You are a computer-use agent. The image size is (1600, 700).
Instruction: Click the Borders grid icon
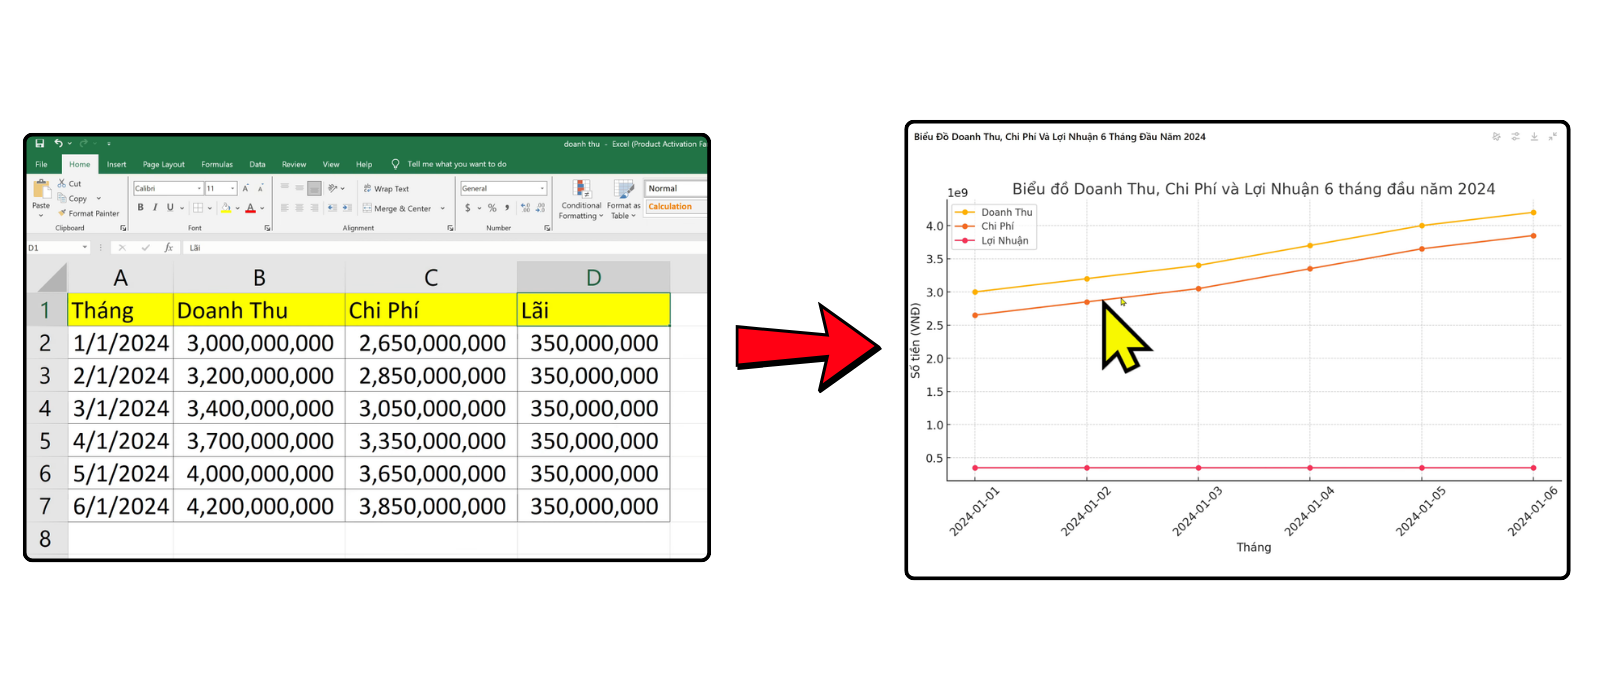click(x=198, y=208)
